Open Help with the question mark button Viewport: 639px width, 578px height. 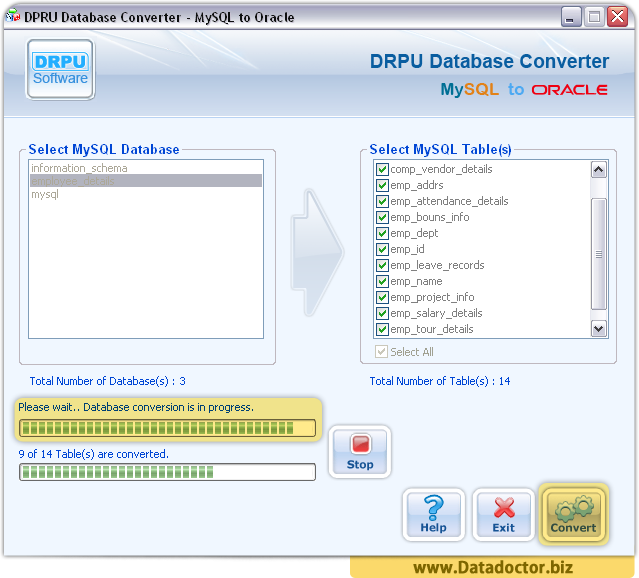click(x=434, y=514)
